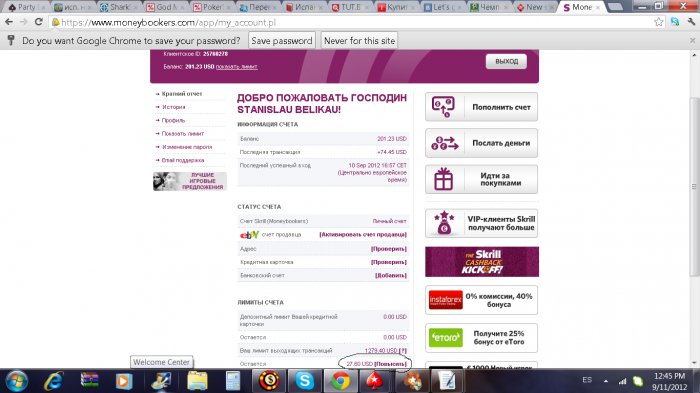
Task: Switch to the Poker browser tab
Action: click(x=212, y=7)
